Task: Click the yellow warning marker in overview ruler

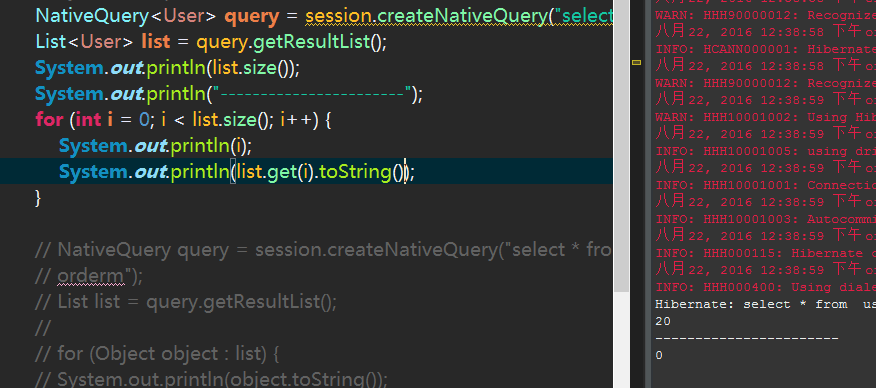Action: (636, 63)
